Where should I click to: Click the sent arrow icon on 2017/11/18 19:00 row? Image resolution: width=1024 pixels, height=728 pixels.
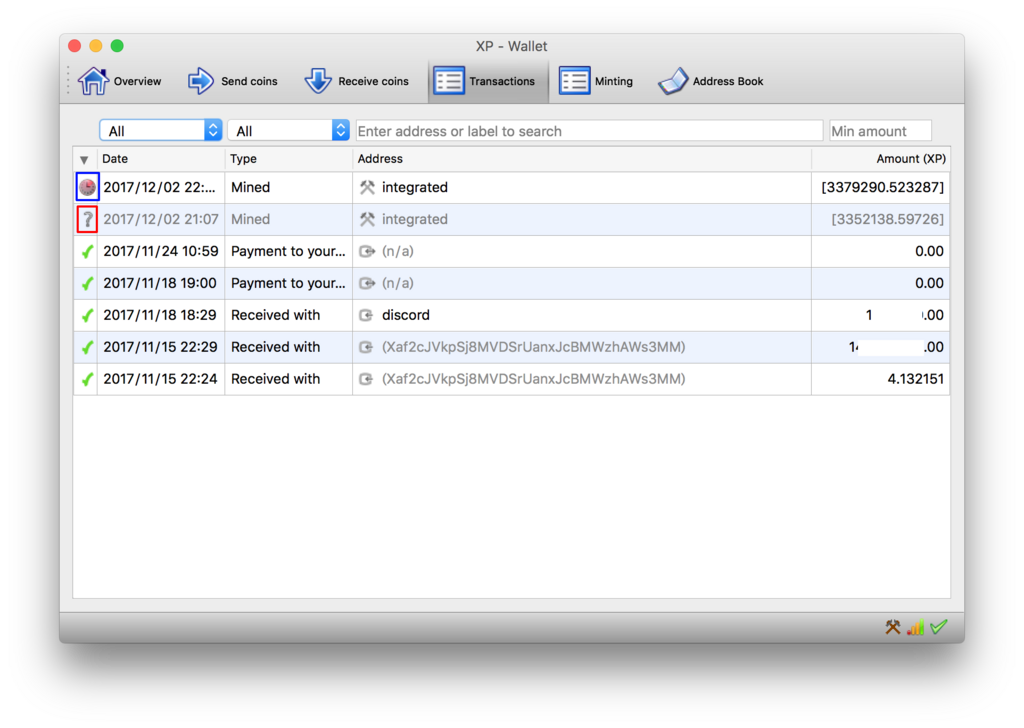[x=367, y=283]
